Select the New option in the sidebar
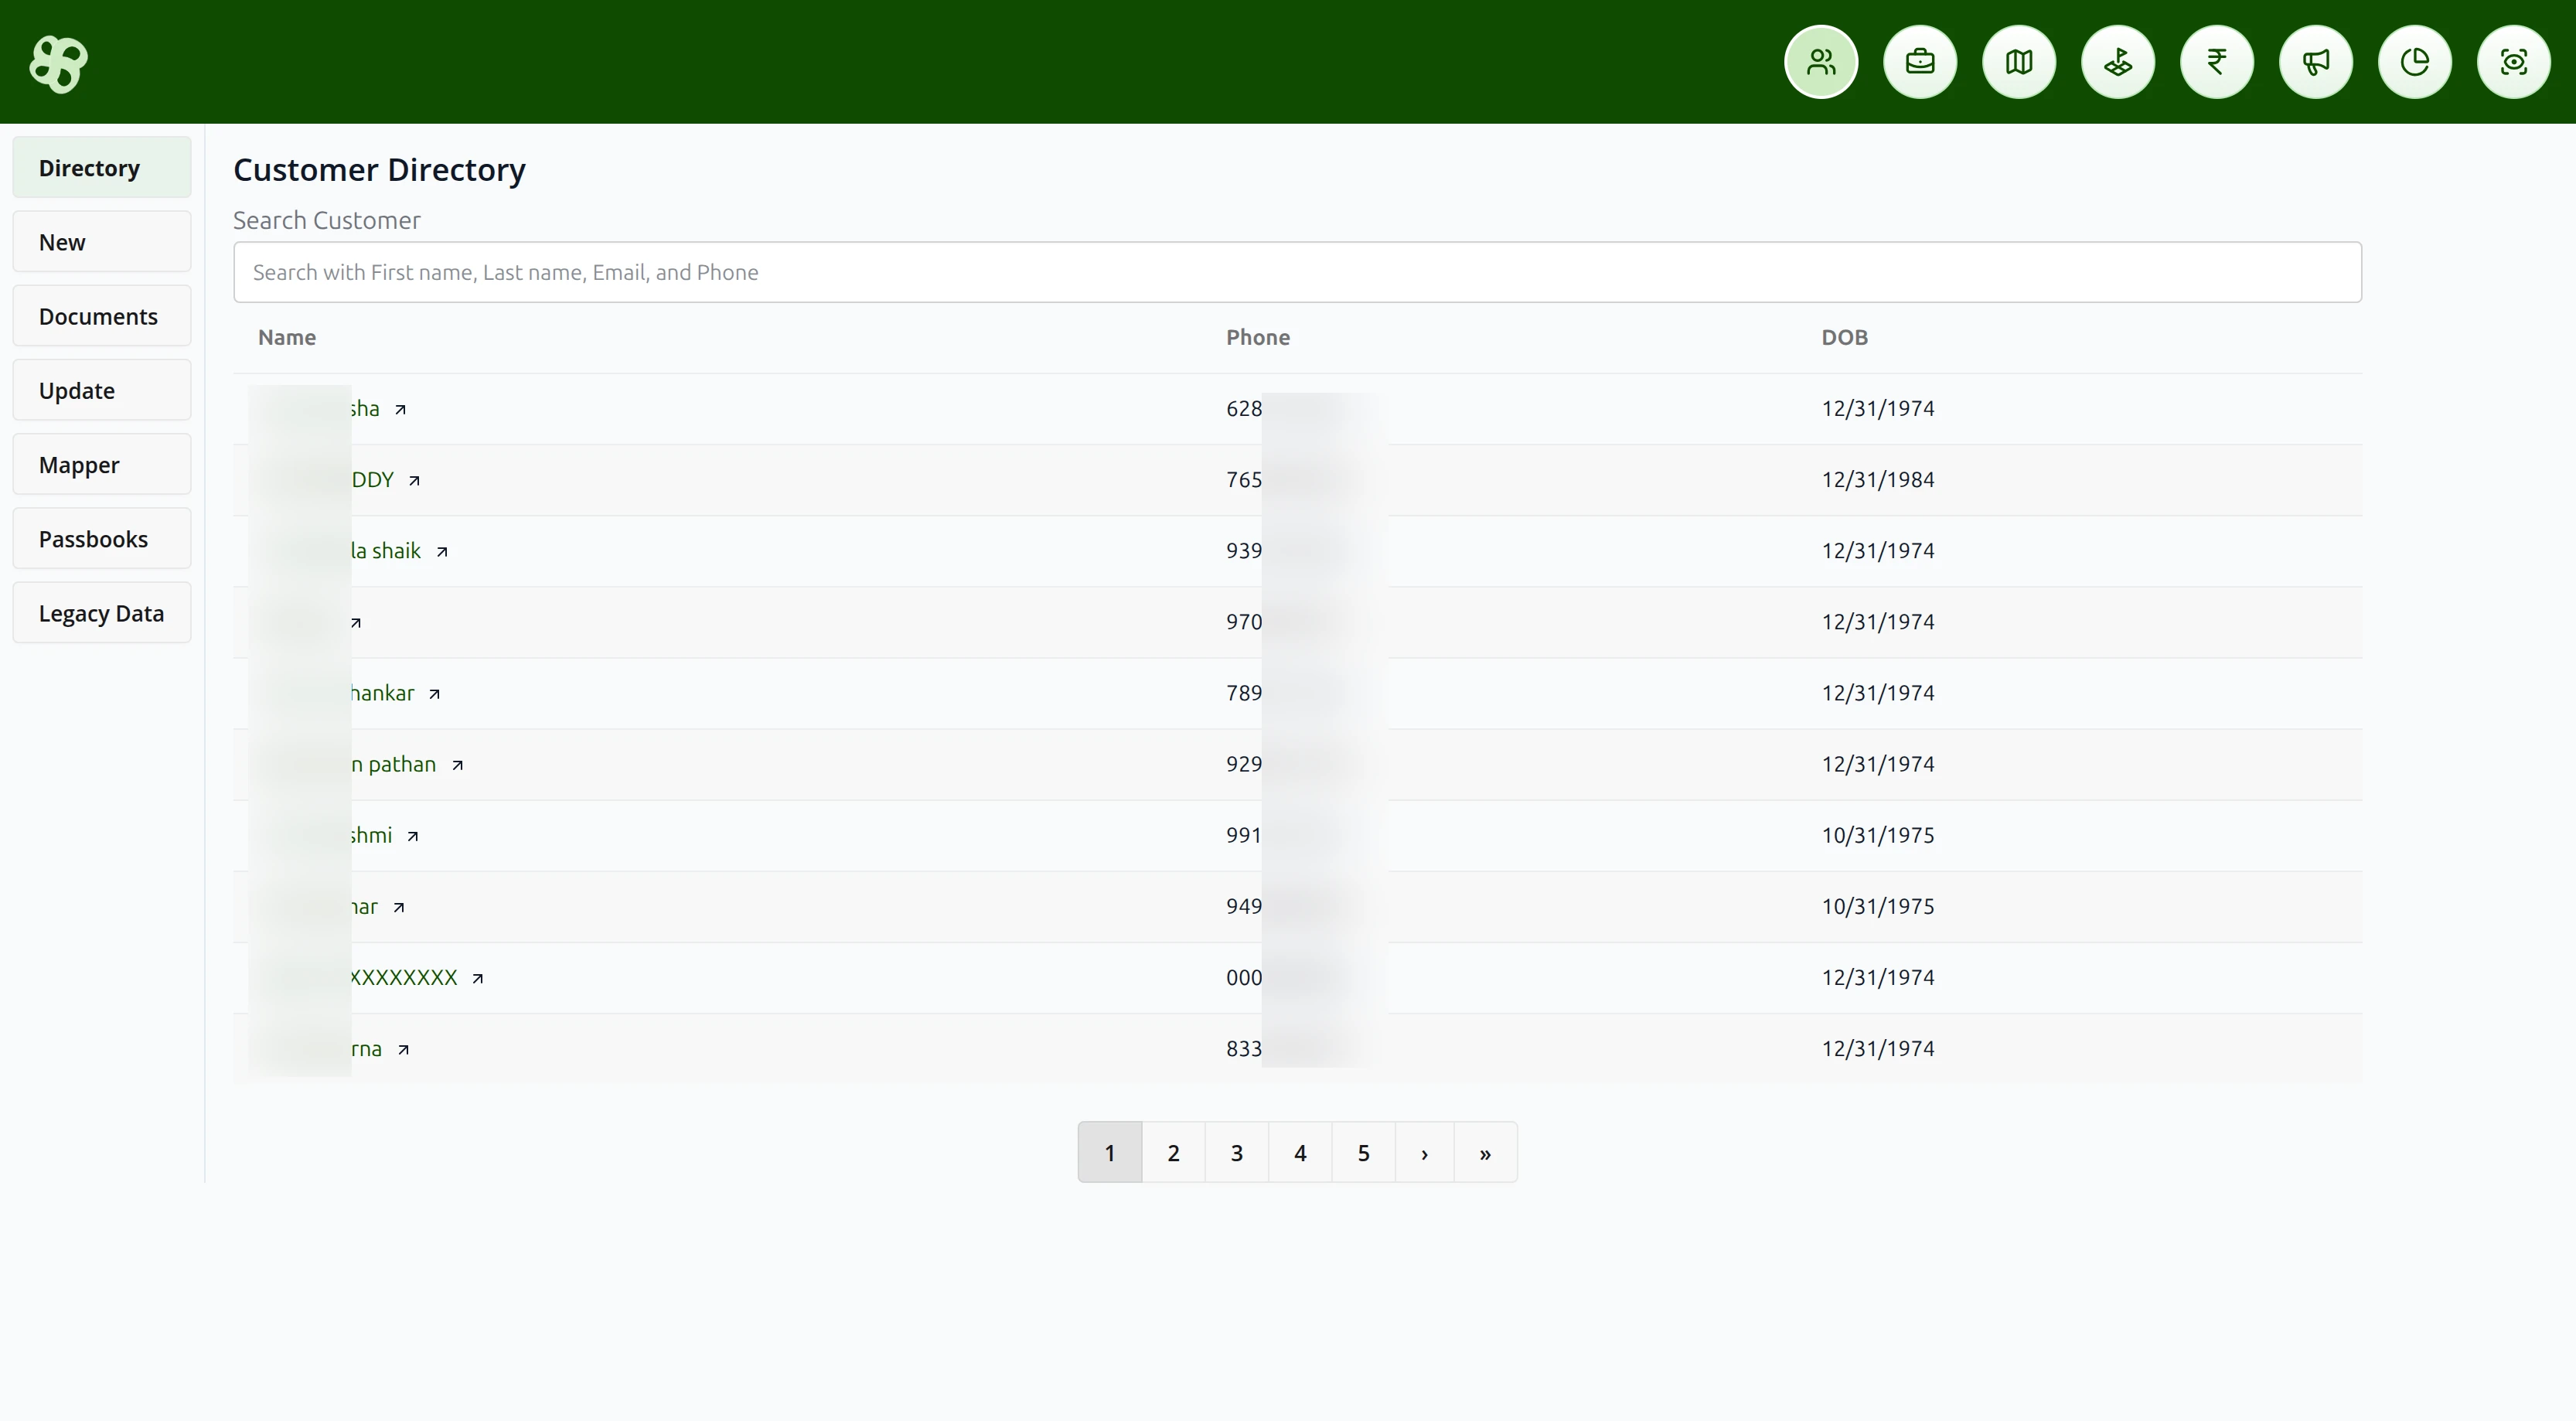Image resolution: width=2576 pixels, height=1421 pixels. tap(100, 241)
